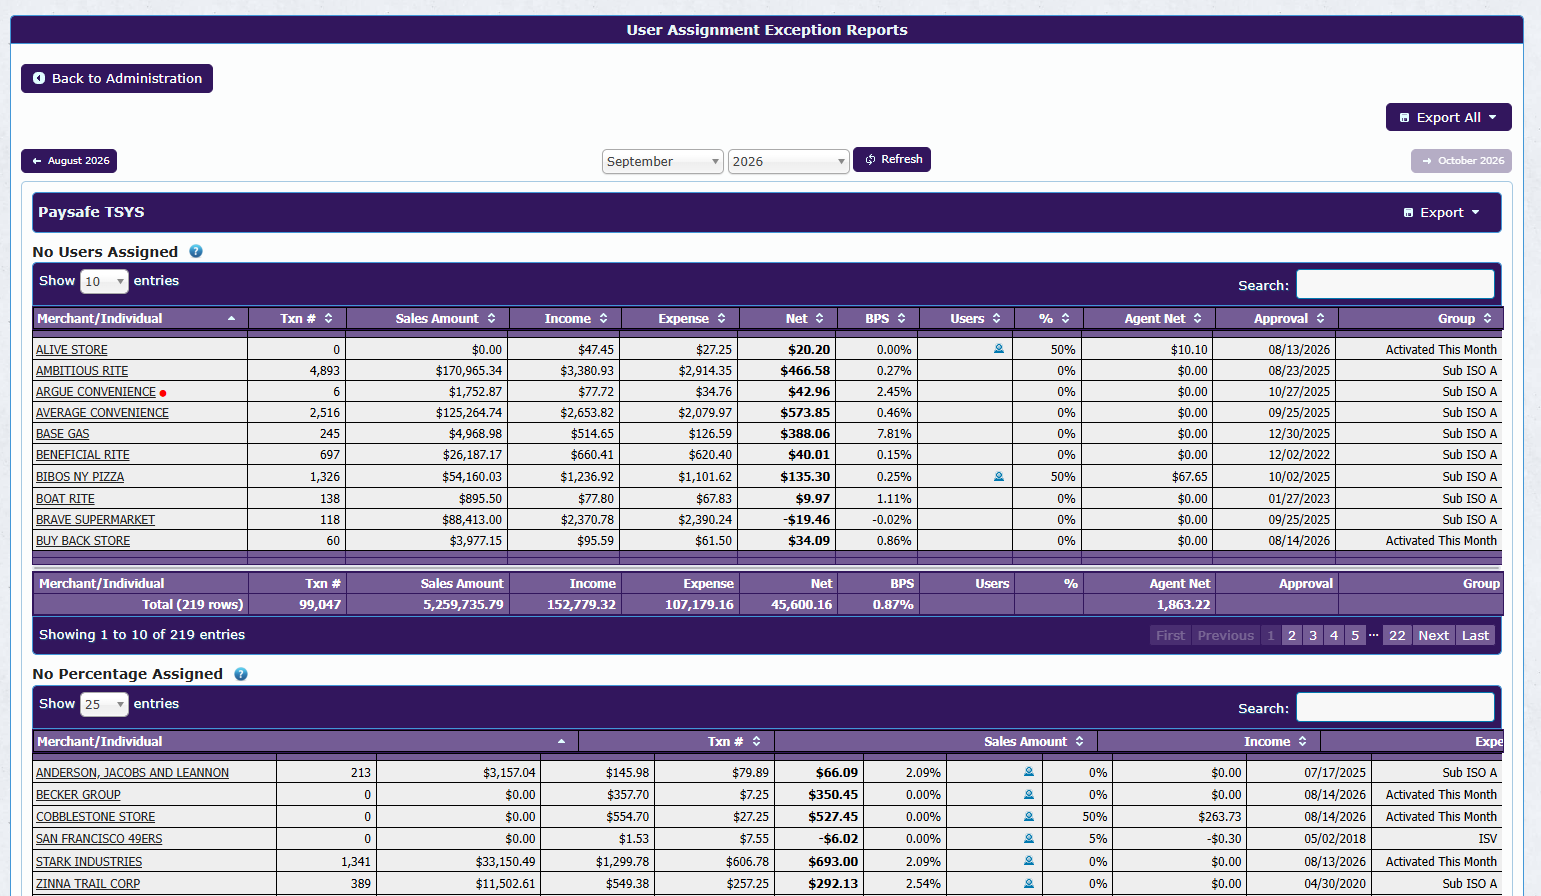
Task: Focus the No Users Assigned search field
Action: [x=1395, y=284]
